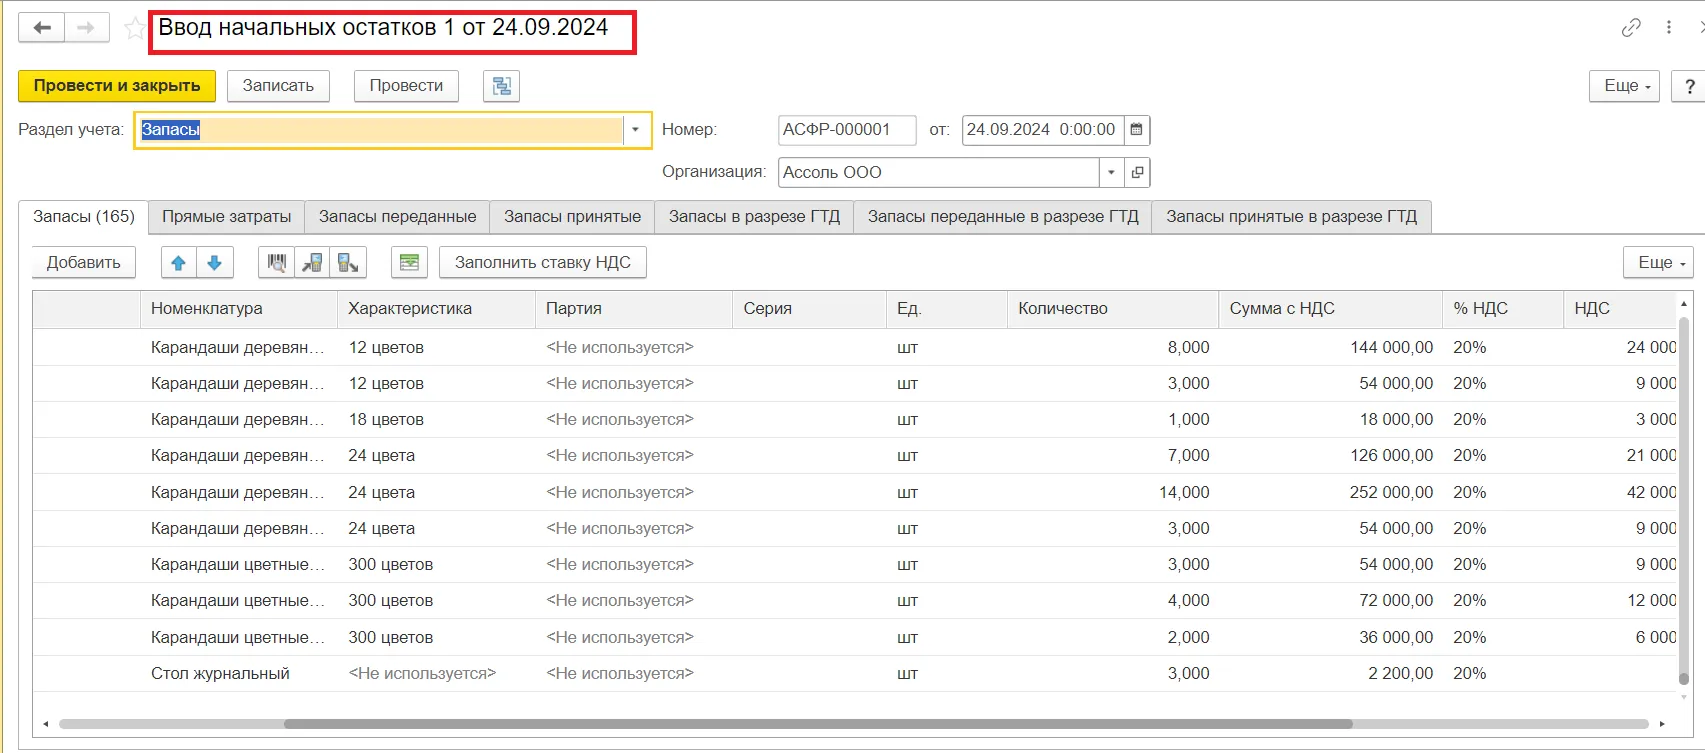Click the 18 цветов characteristic cell
Image resolution: width=1705 pixels, height=753 pixels.
[x=437, y=420]
